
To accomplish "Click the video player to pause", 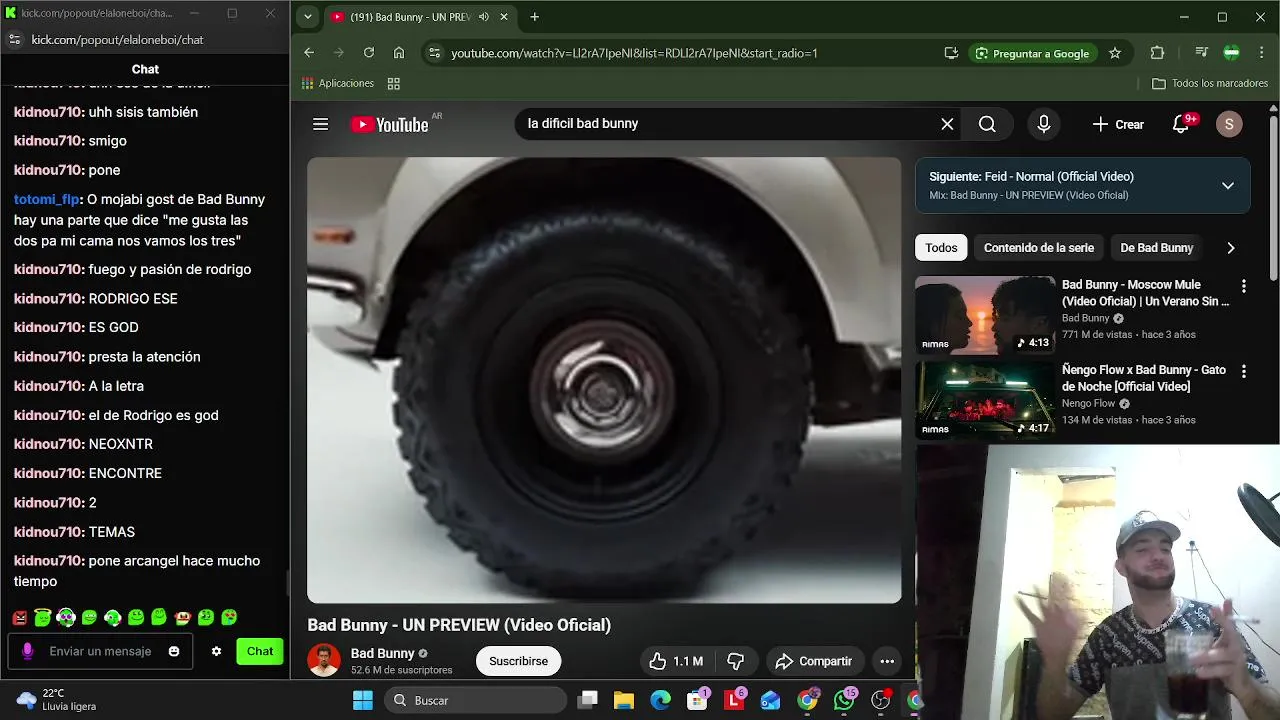I will point(604,380).
